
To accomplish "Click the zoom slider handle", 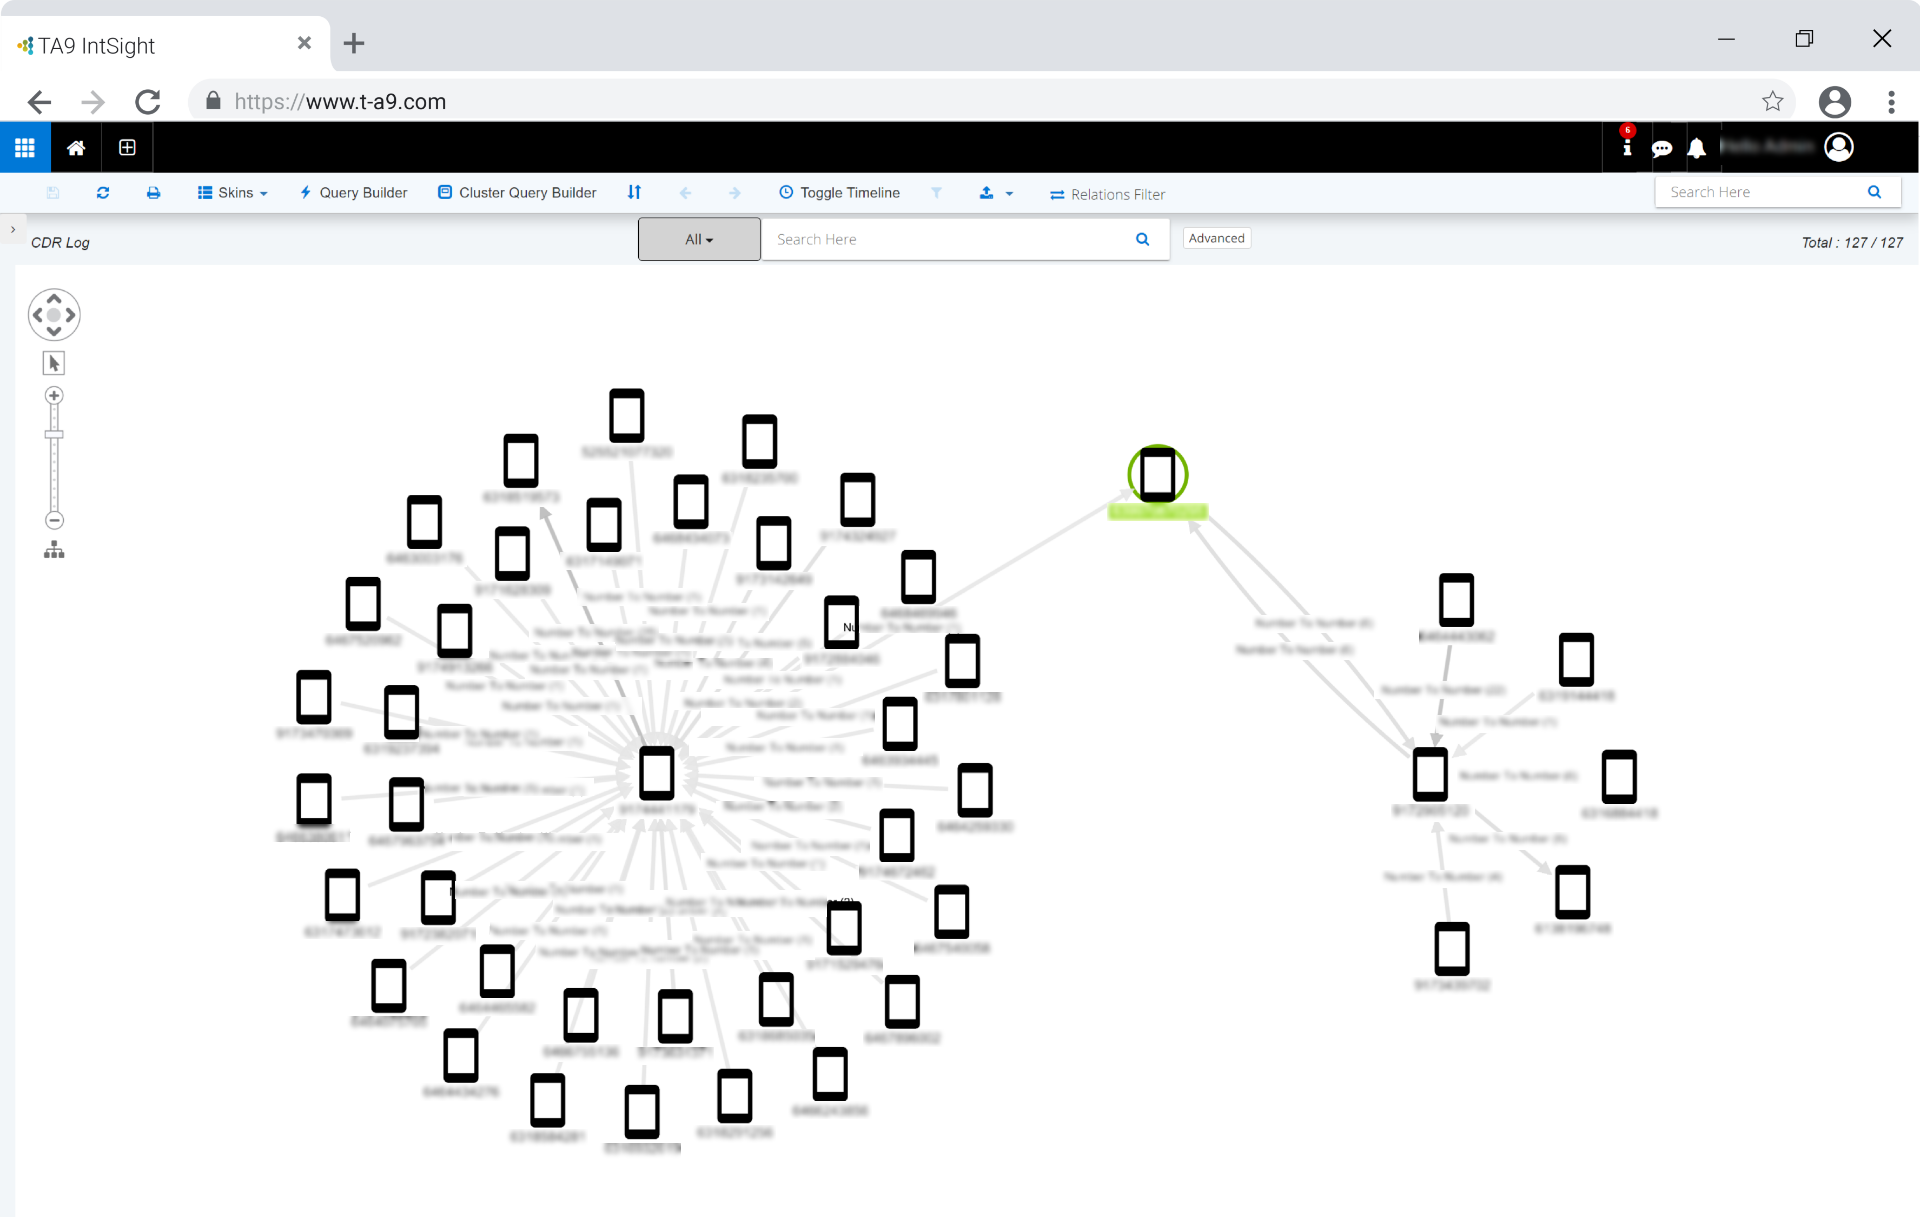I will point(54,435).
